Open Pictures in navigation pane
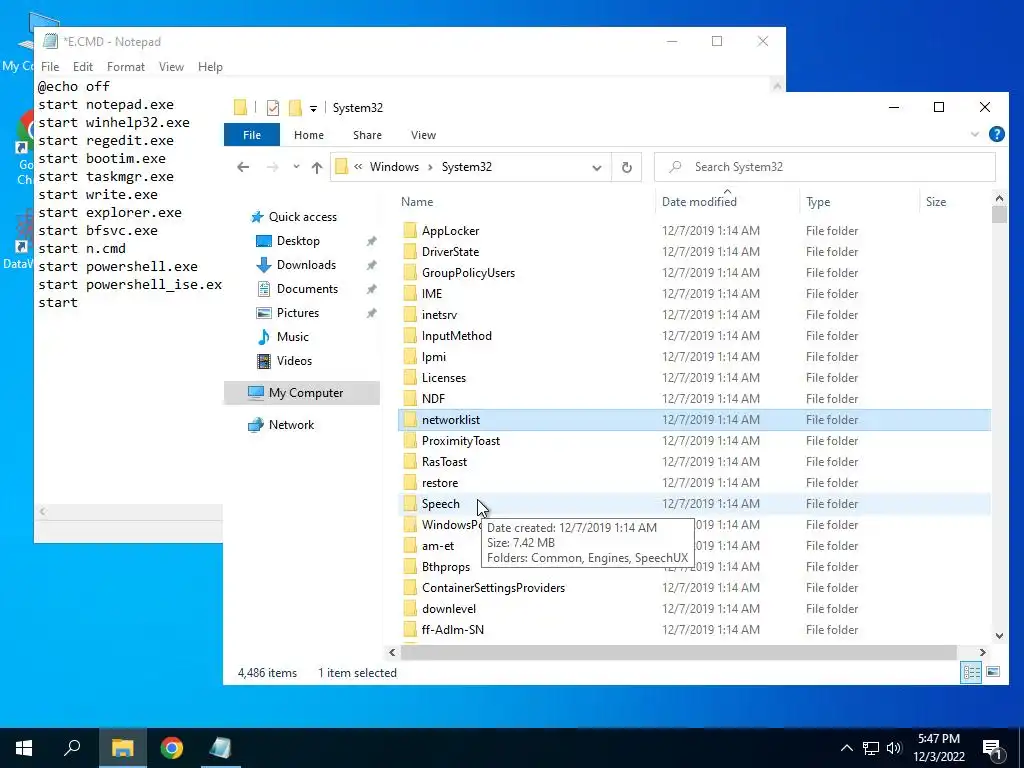The width and height of the screenshot is (1024, 768). click(x=298, y=313)
